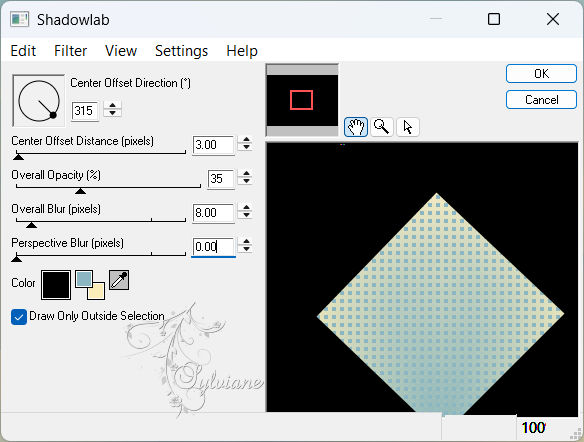Click the Cancel button

(x=541, y=99)
